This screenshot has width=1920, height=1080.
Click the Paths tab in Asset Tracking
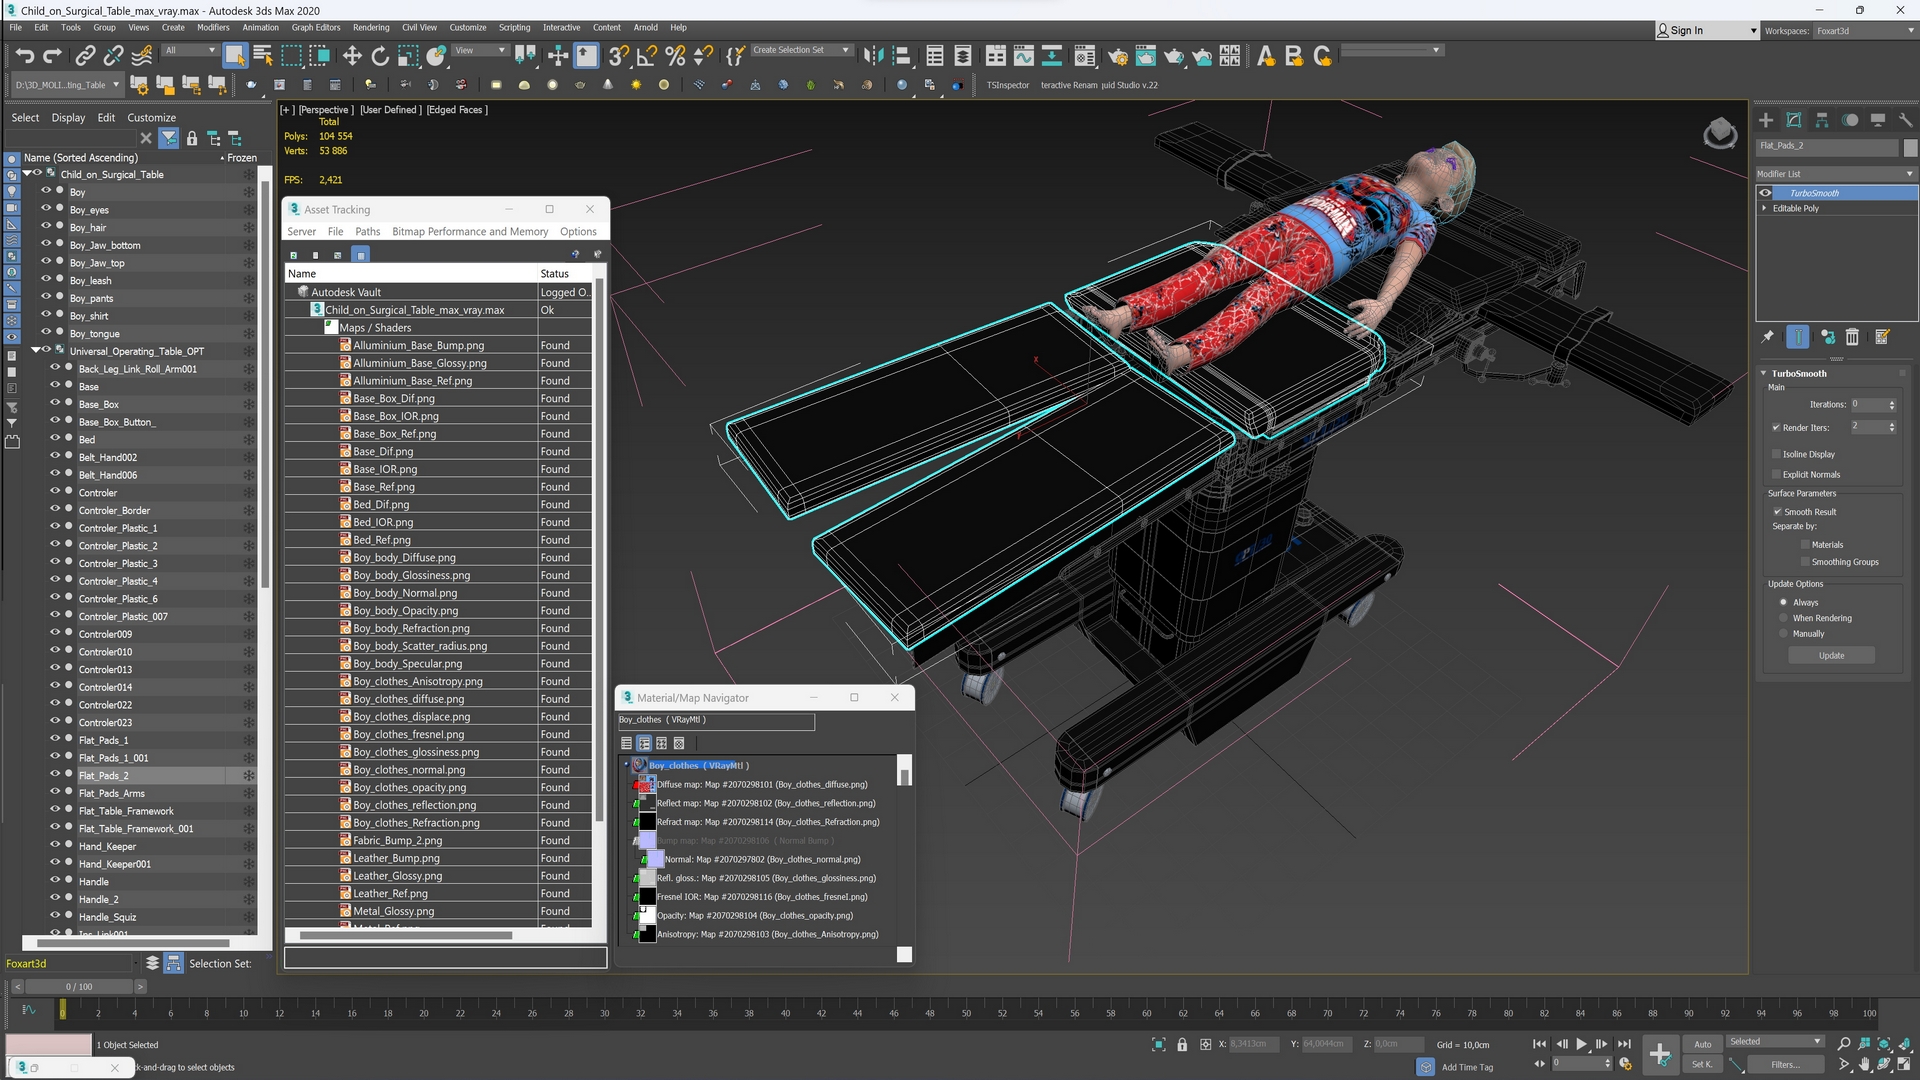tap(367, 231)
